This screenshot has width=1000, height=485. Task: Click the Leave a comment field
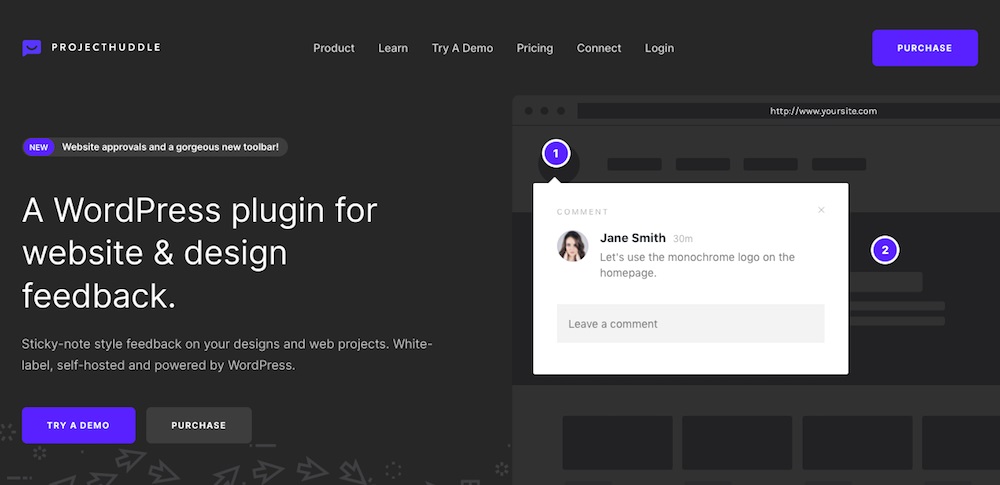click(690, 324)
